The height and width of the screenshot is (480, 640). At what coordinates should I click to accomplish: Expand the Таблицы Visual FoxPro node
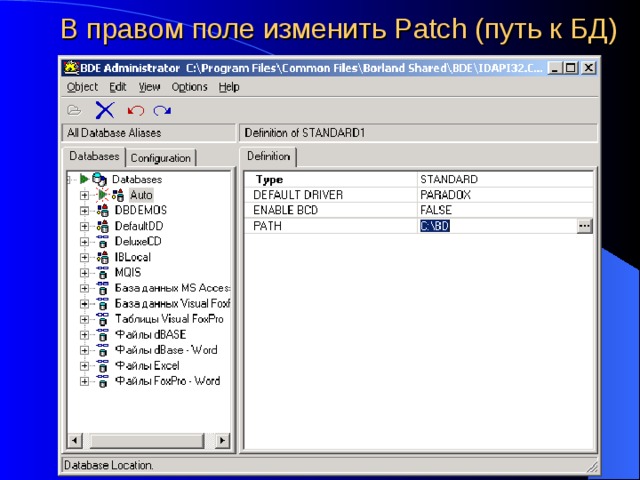(x=84, y=319)
